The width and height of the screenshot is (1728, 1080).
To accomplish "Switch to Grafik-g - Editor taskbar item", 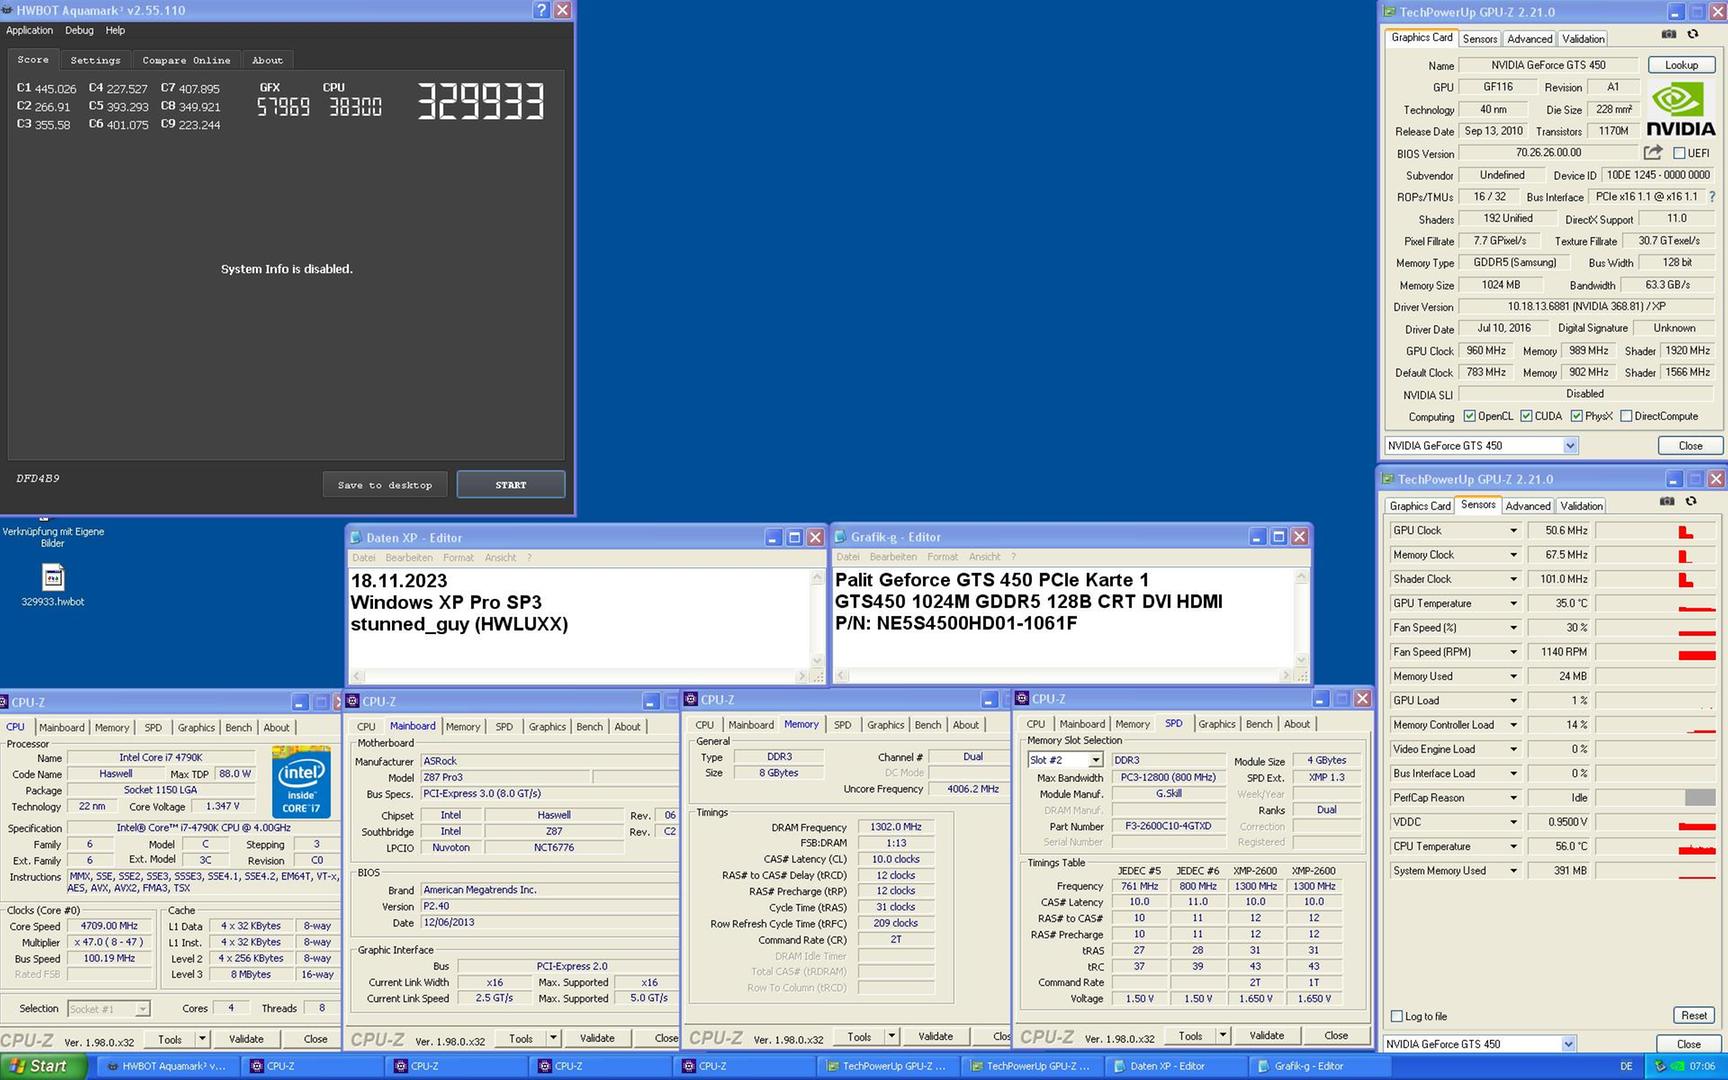I will click(x=1320, y=1066).
